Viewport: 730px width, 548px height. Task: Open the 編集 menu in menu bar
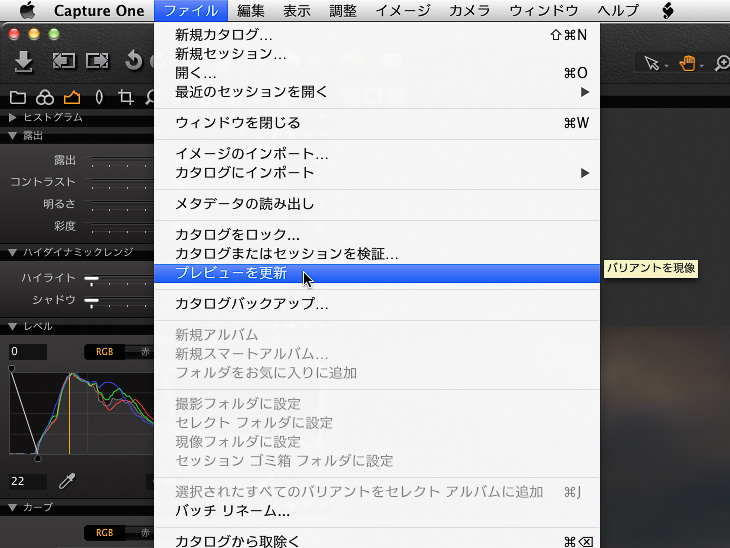click(x=251, y=11)
